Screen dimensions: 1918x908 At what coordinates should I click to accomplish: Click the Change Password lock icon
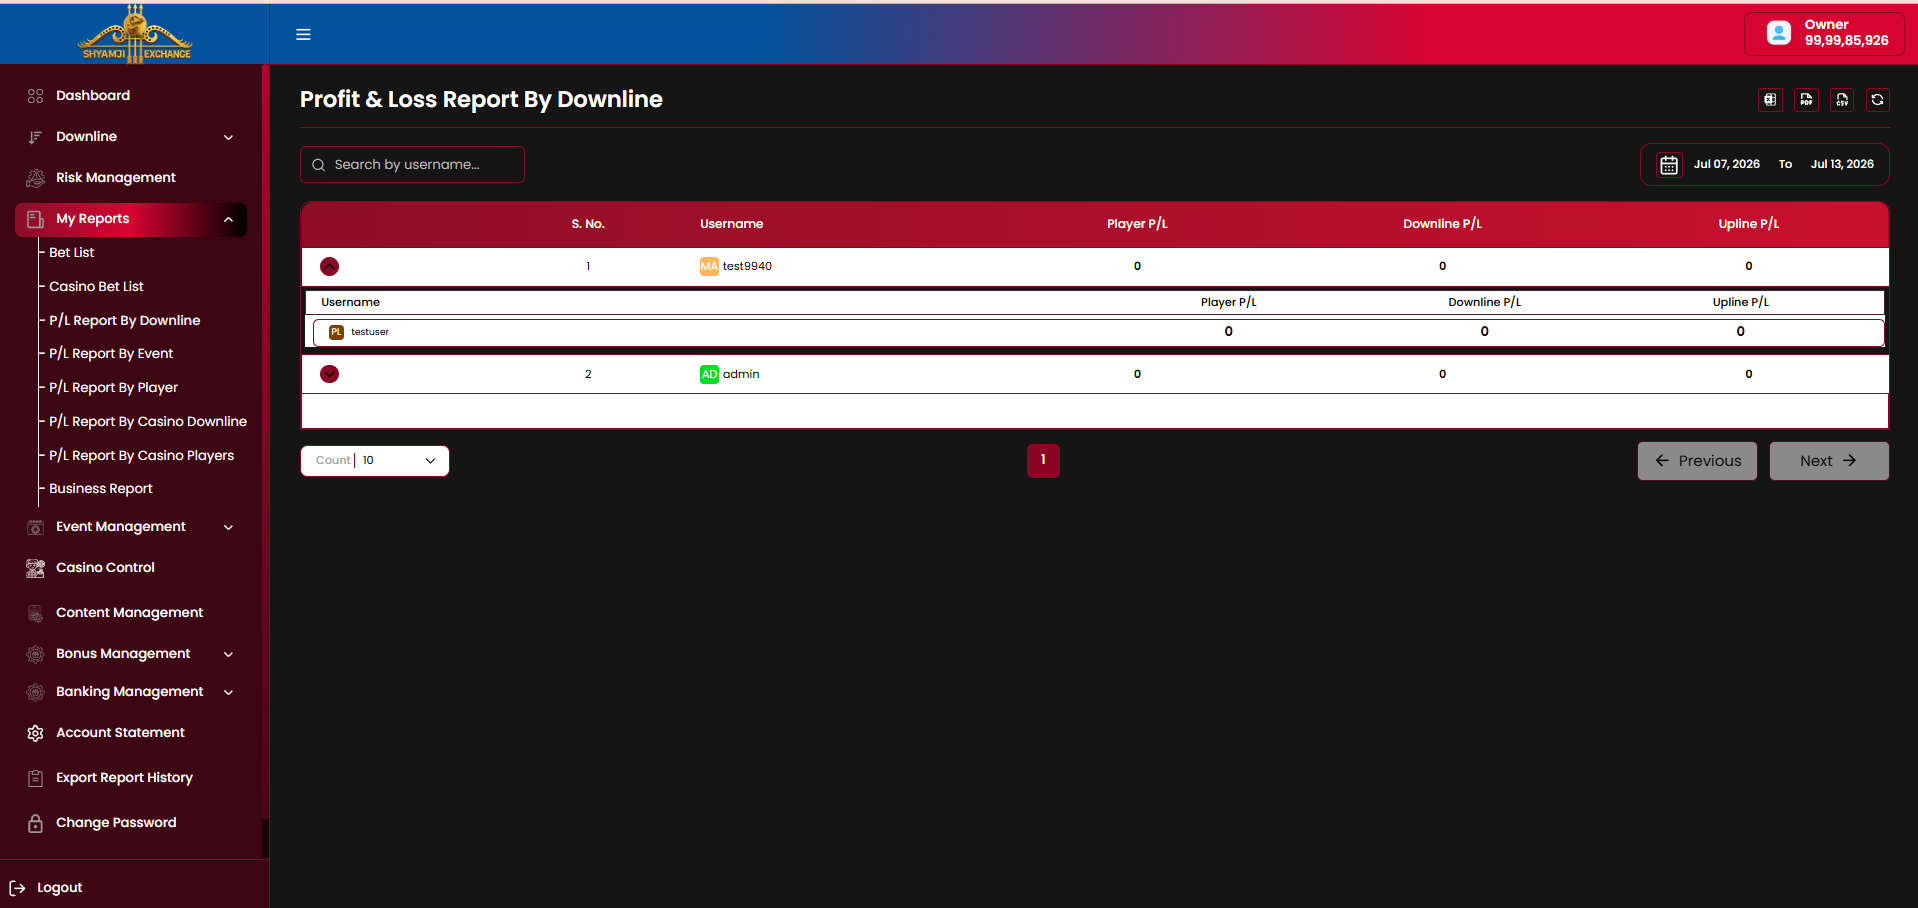[35, 823]
